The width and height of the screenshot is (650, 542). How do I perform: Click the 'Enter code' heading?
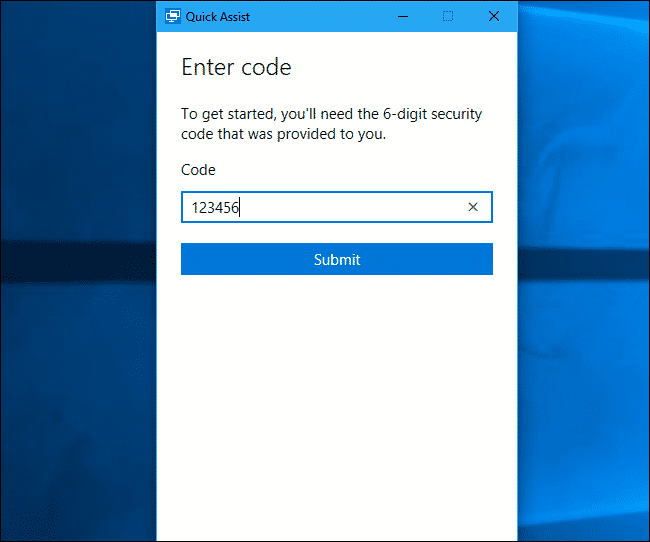236,68
